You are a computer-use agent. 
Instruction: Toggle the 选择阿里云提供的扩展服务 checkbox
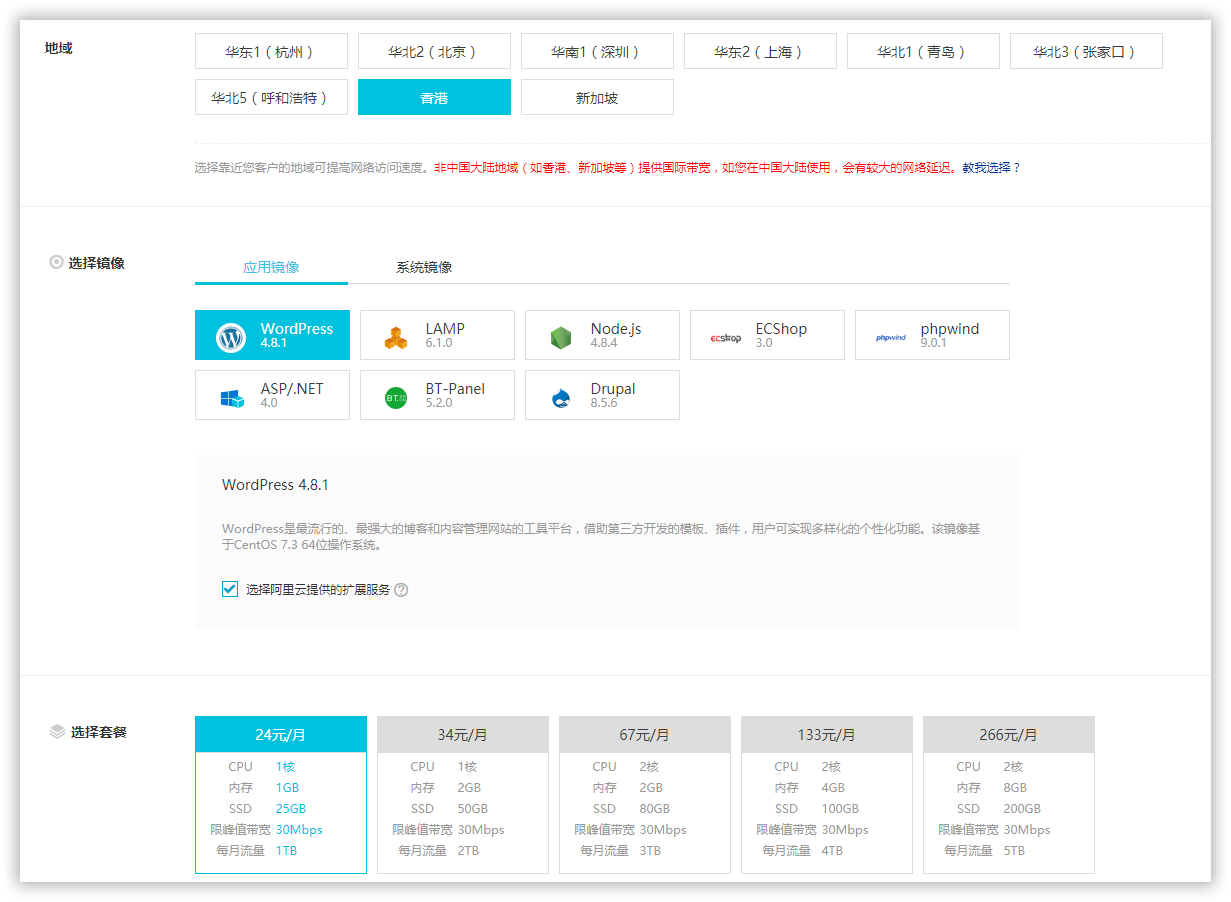click(230, 589)
